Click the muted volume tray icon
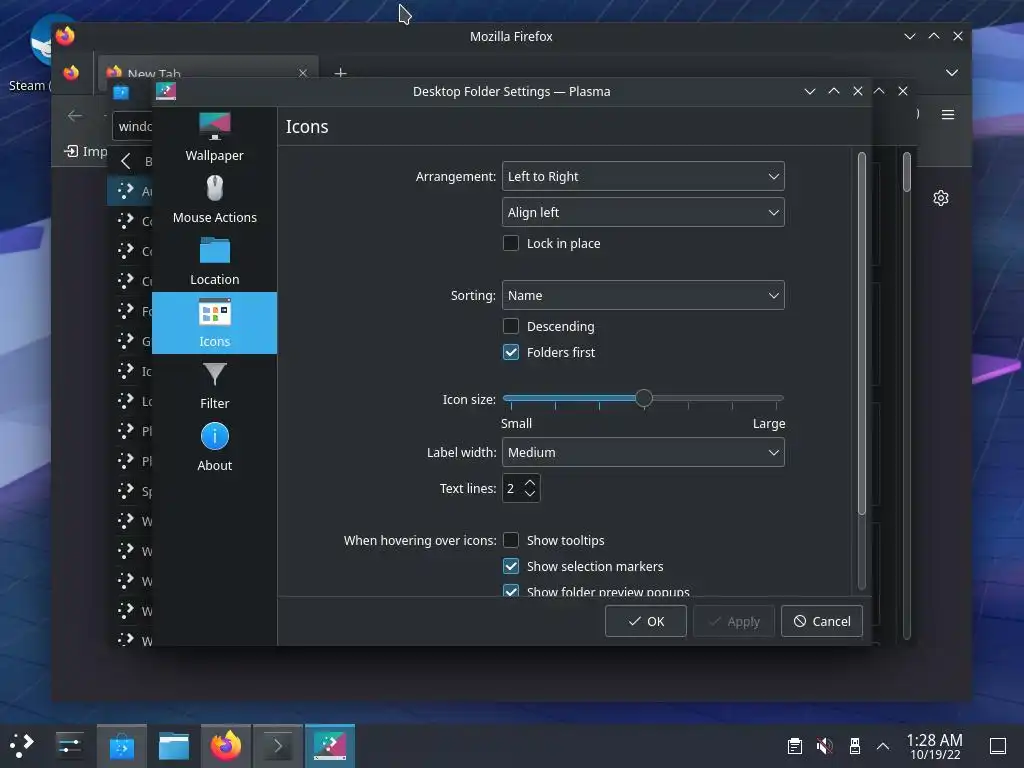 (825, 746)
